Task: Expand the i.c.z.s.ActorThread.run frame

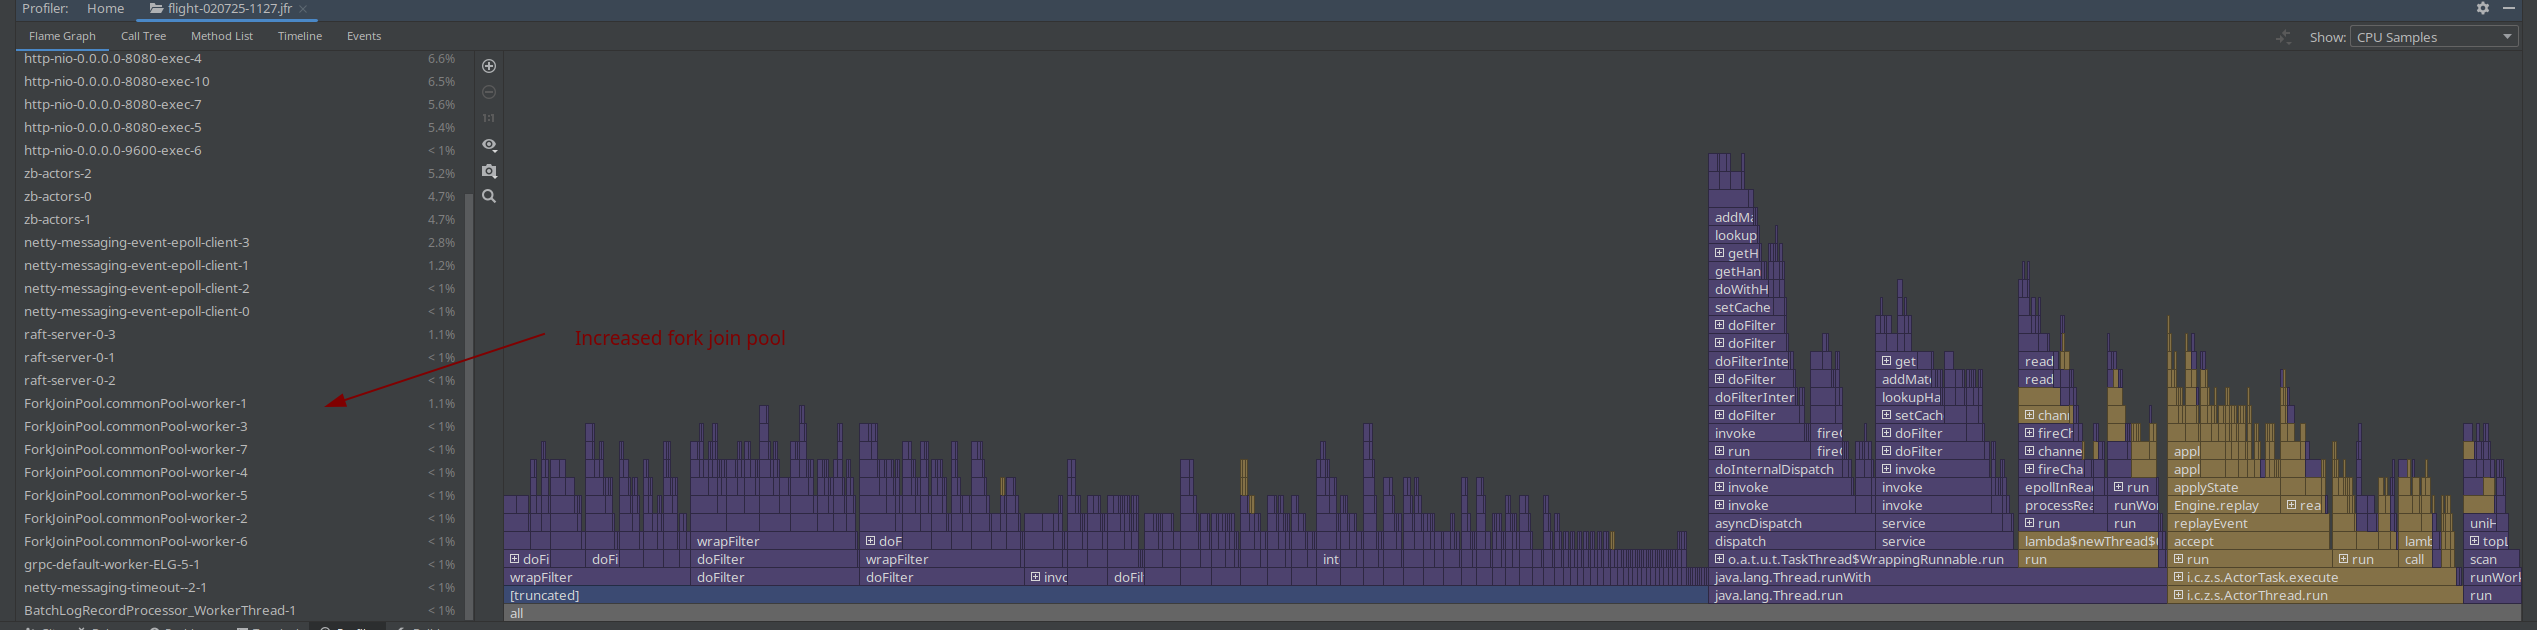Action: (x=2178, y=595)
